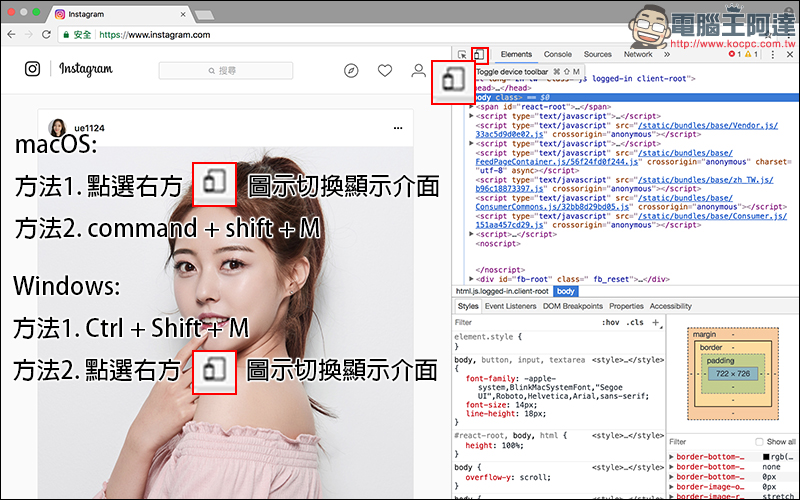Select the noscript opening tag row
This screenshot has width=800, height=500.
tap(498, 243)
